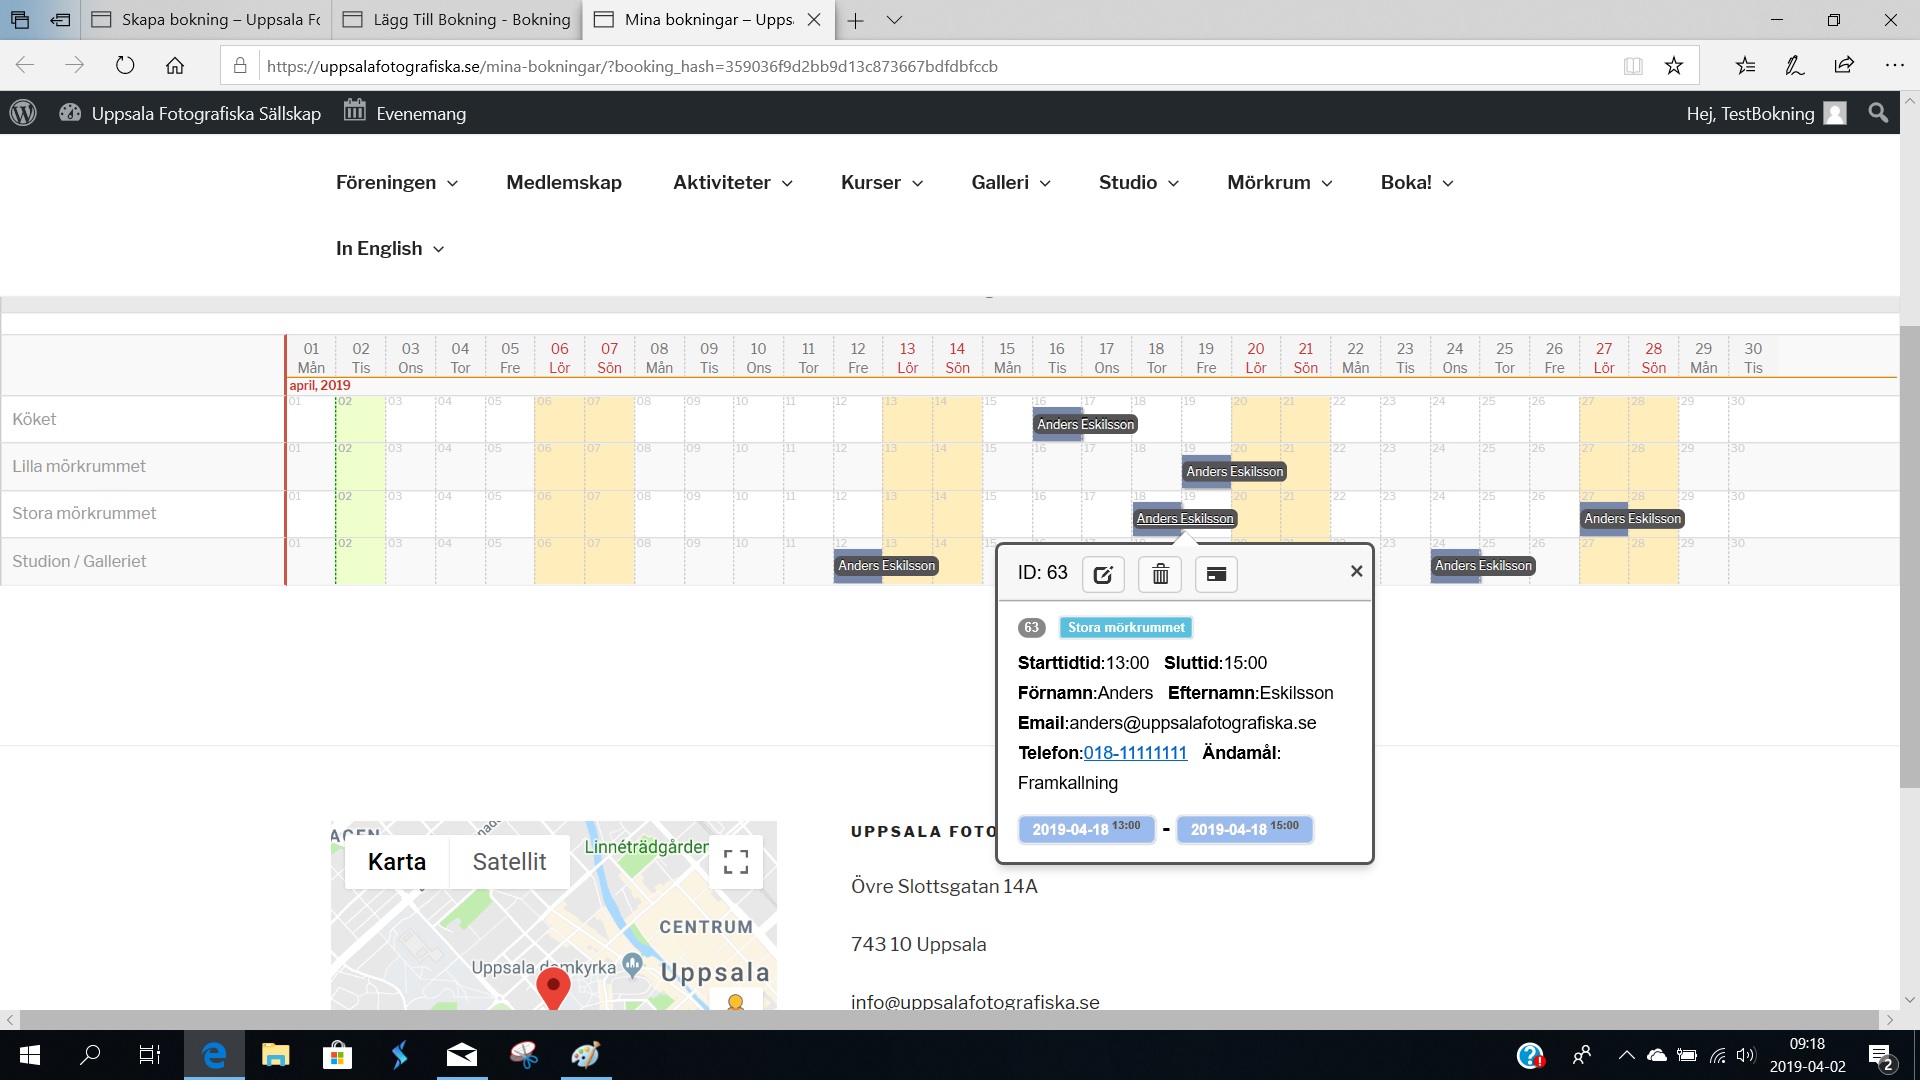
Task: Open Mail app from taskbar
Action: 461,1055
